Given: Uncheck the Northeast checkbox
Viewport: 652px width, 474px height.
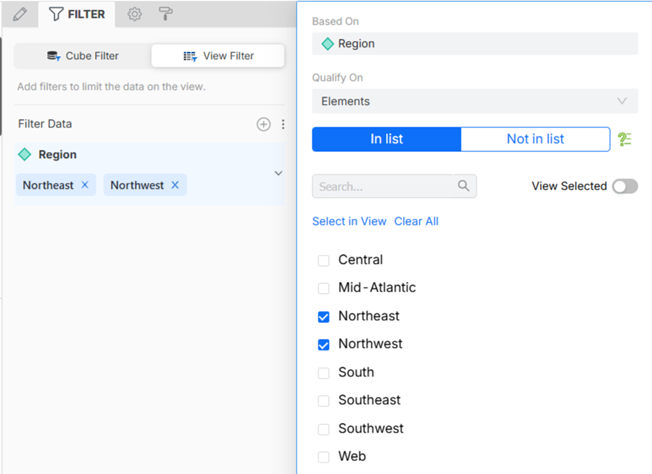Looking at the screenshot, I should click(x=323, y=316).
